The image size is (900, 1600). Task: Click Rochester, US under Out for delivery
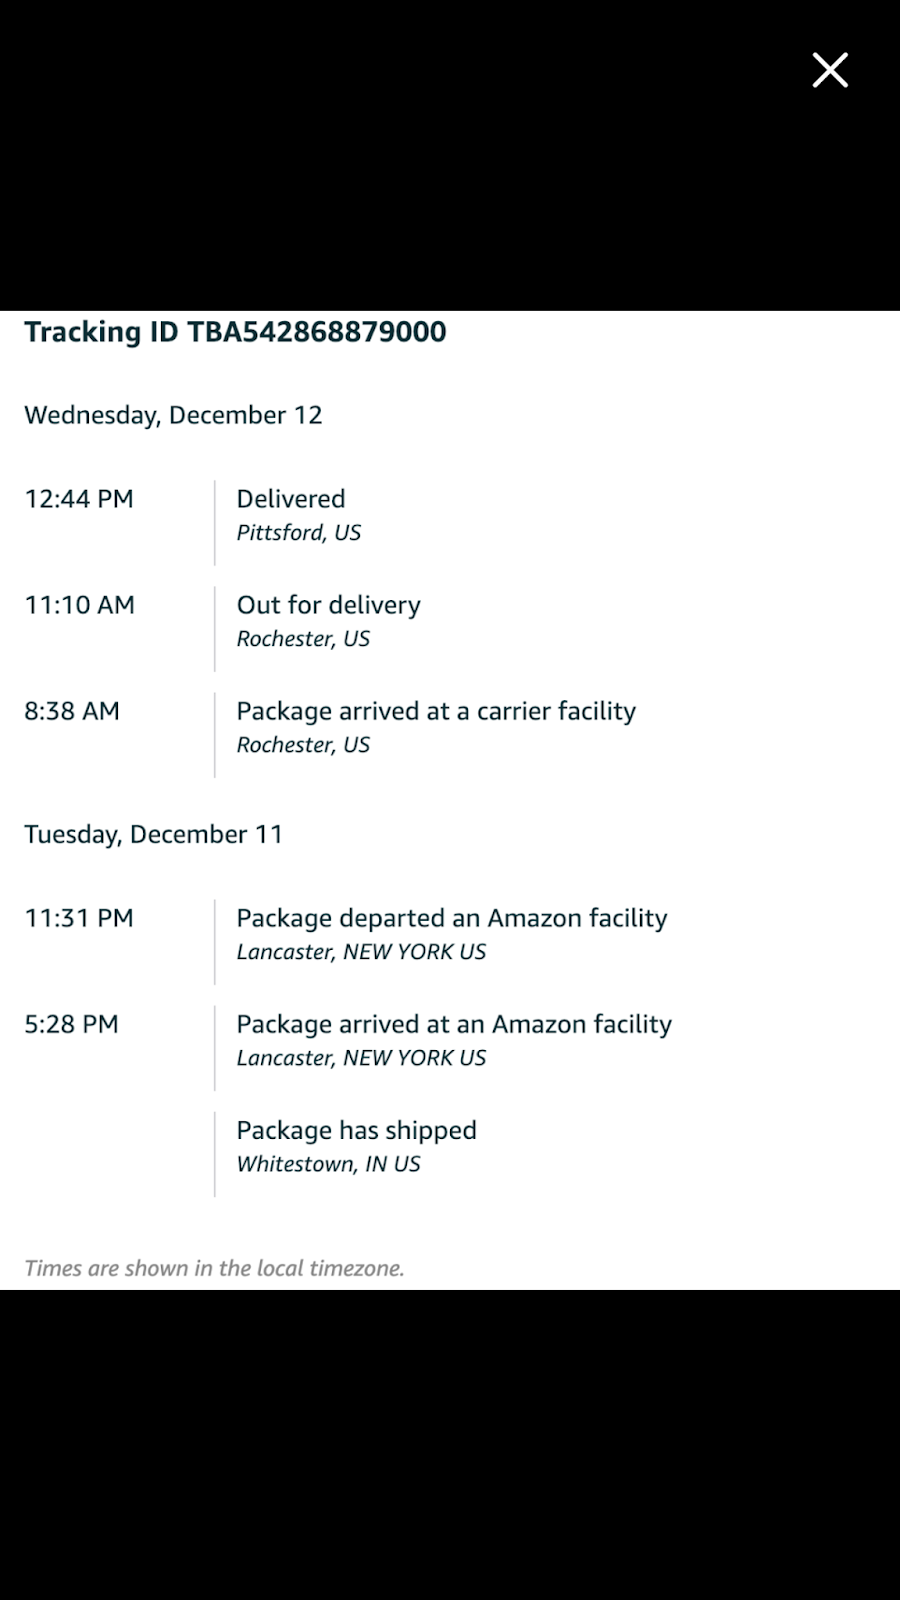(303, 639)
